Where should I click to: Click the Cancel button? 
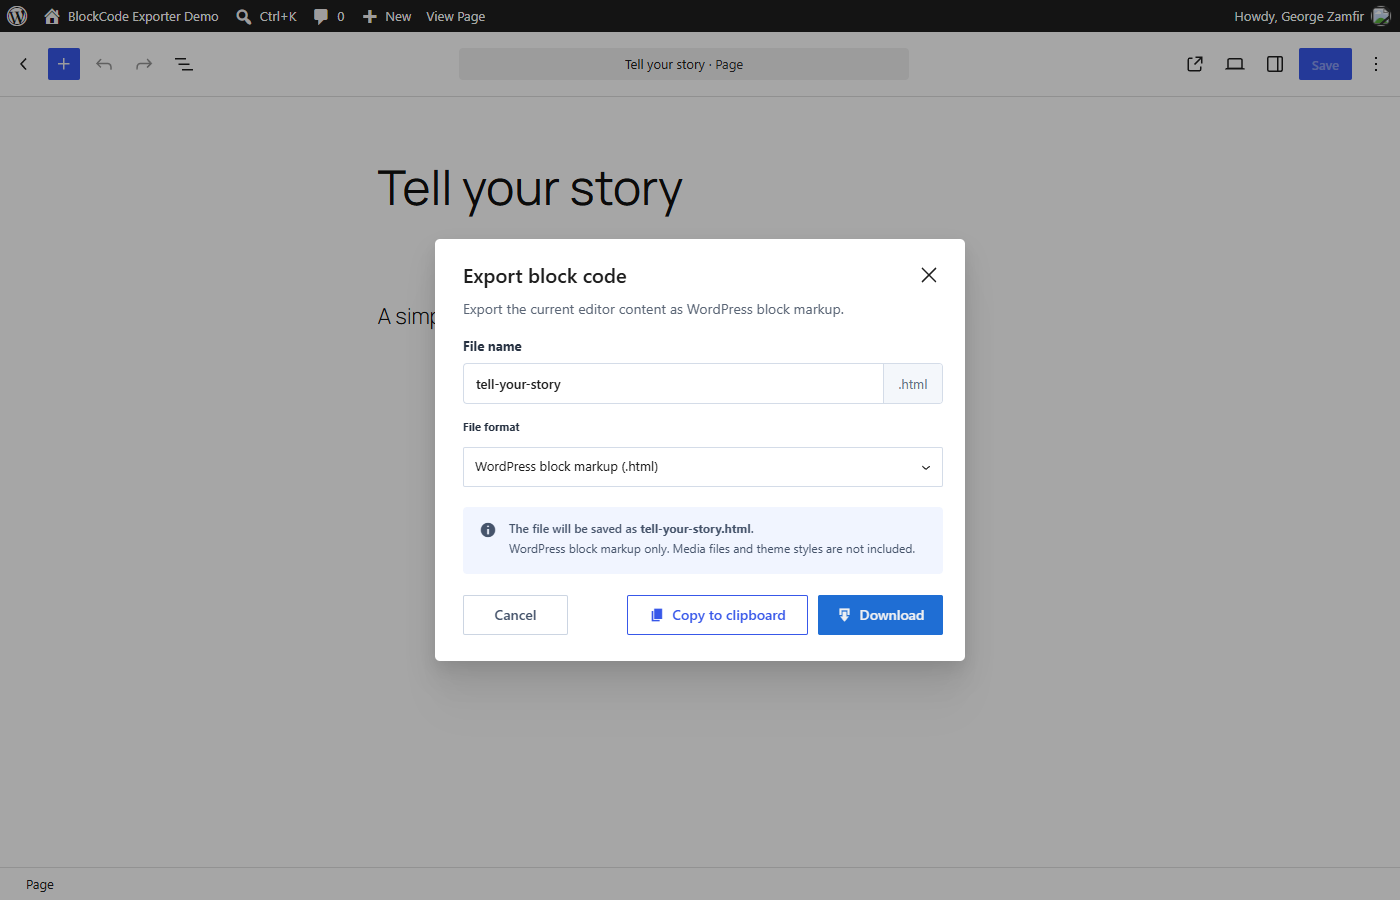[x=515, y=615]
